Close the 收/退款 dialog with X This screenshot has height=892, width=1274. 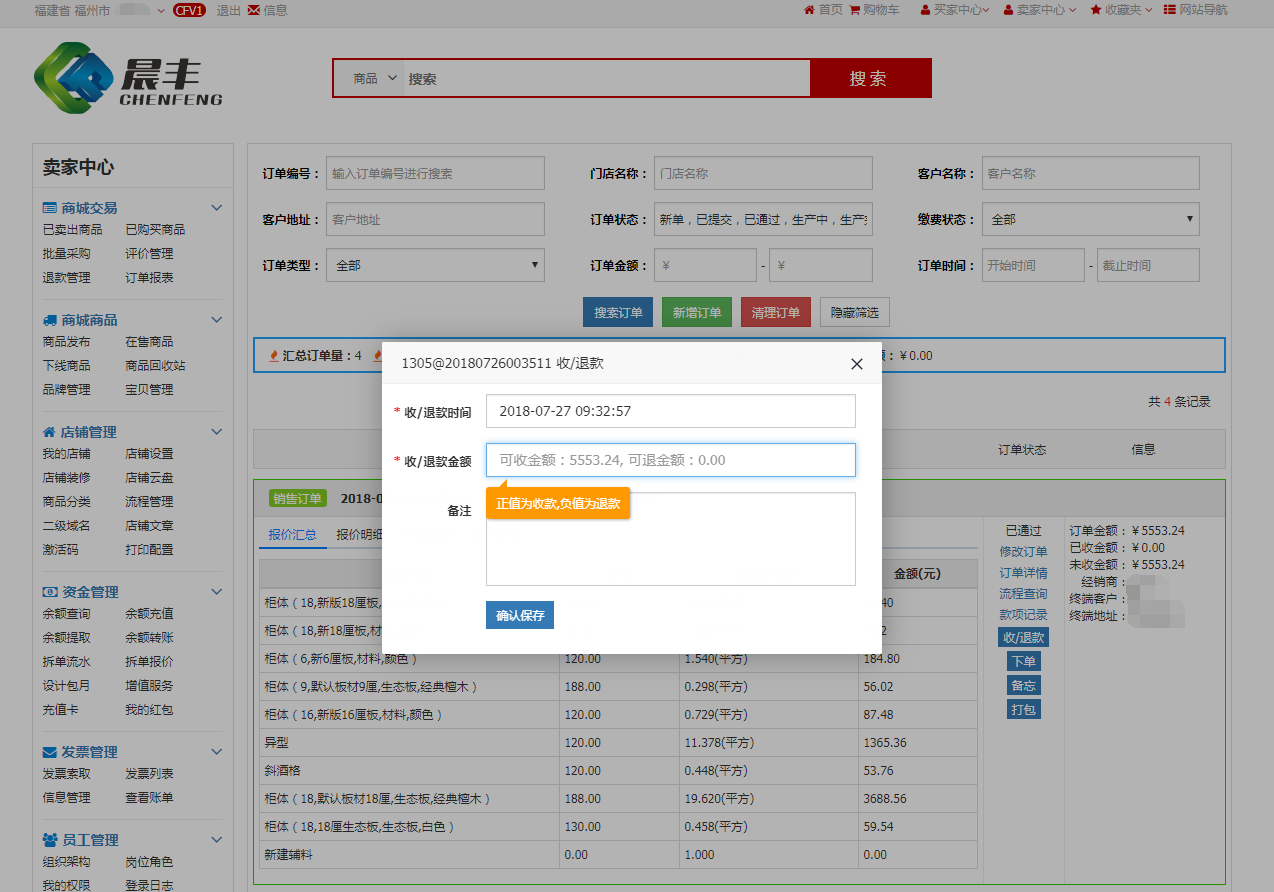tap(856, 364)
